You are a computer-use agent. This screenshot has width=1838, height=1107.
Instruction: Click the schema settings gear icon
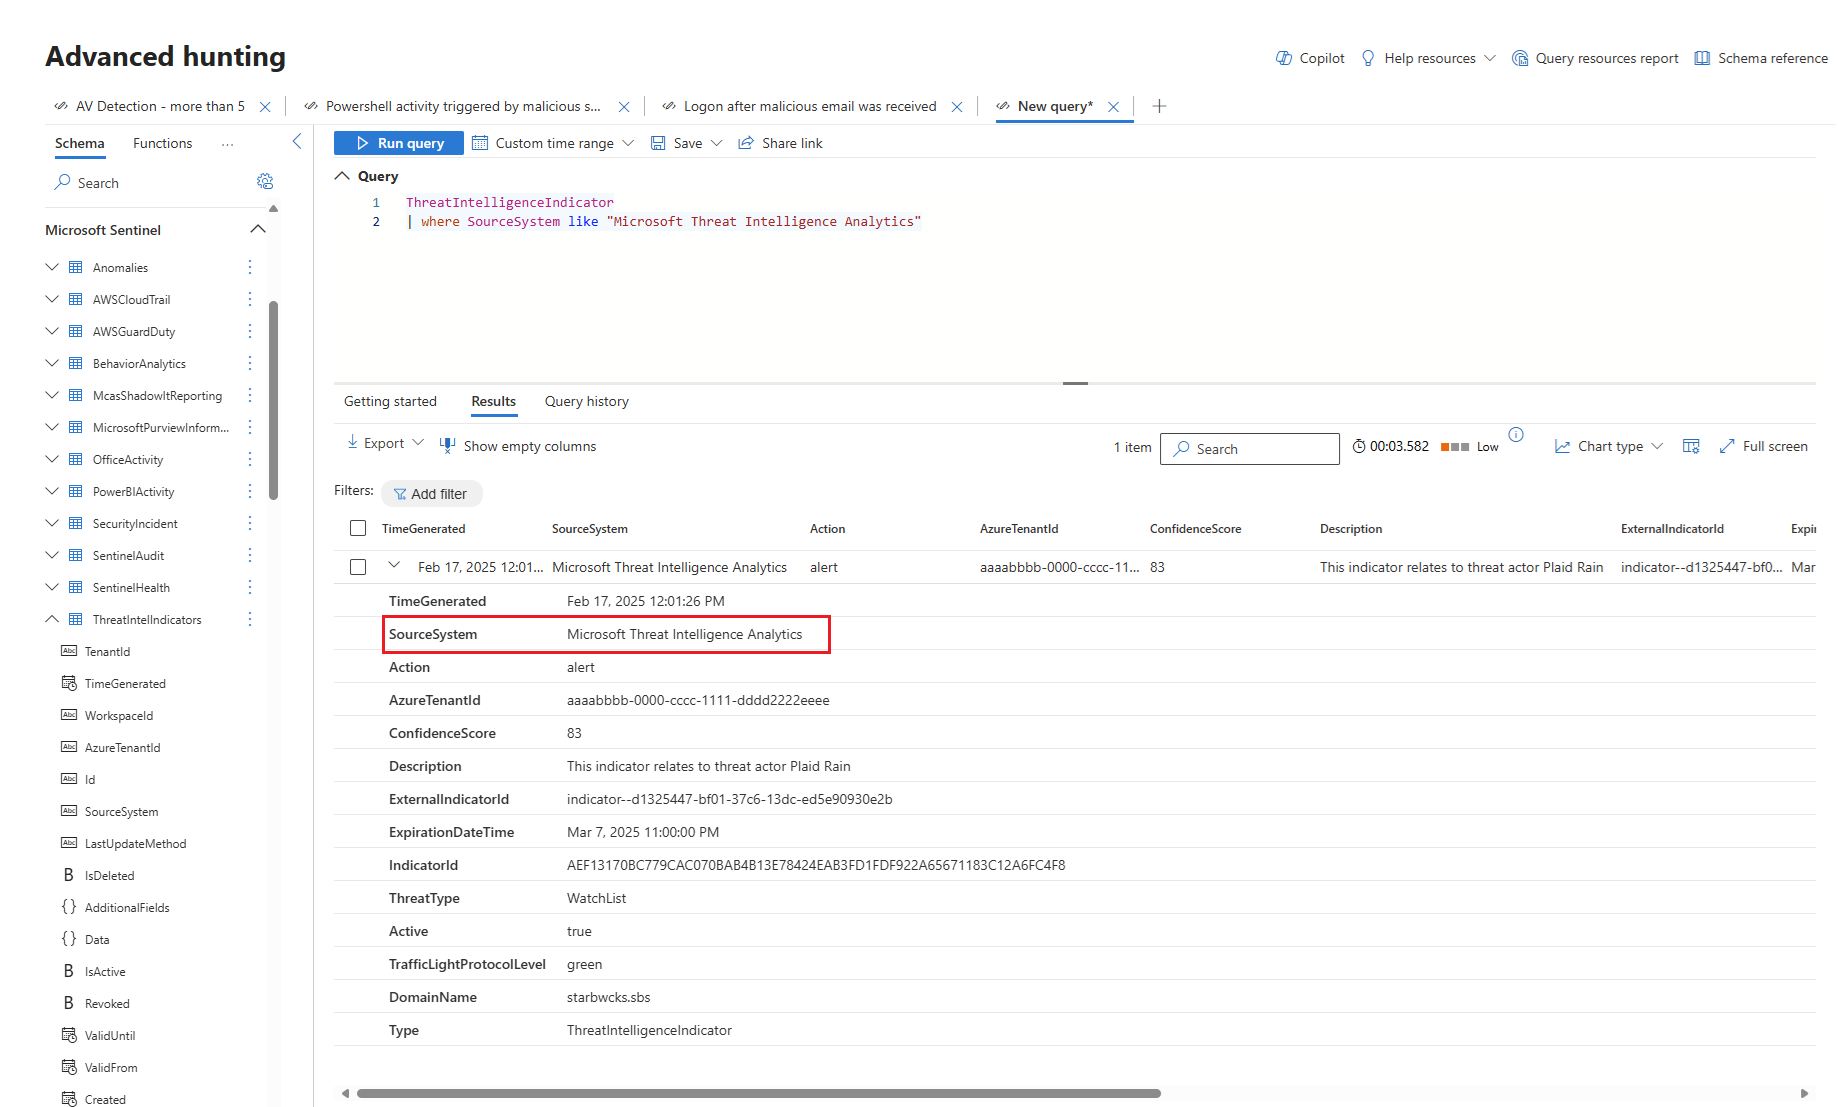(265, 181)
